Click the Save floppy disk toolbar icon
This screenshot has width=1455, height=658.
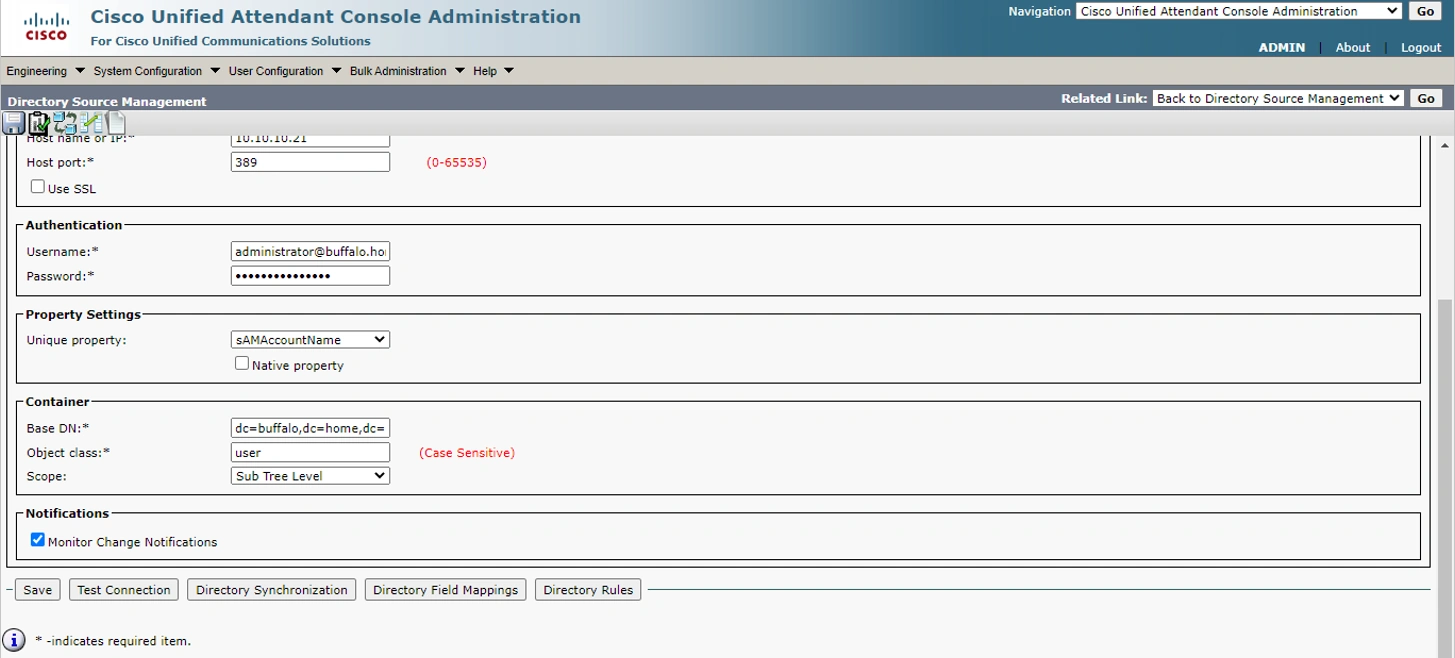click(x=13, y=123)
